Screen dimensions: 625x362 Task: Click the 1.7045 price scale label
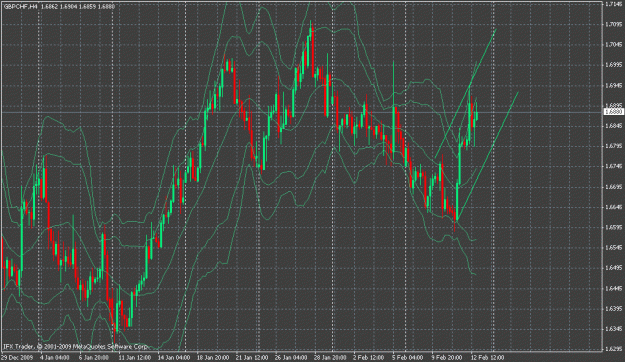tap(613, 45)
